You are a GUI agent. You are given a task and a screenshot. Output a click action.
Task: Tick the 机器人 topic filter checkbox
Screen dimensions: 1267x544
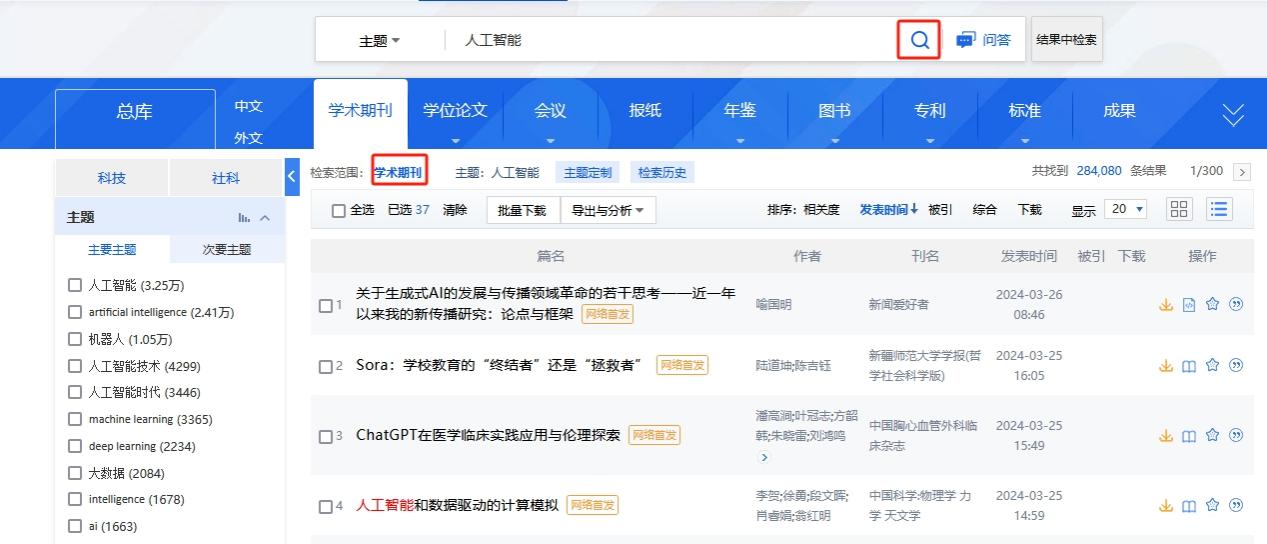click(x=75, y=339)
